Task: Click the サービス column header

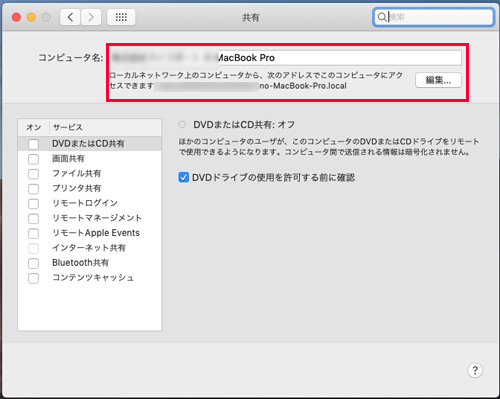Action: (x=105, y=127)
